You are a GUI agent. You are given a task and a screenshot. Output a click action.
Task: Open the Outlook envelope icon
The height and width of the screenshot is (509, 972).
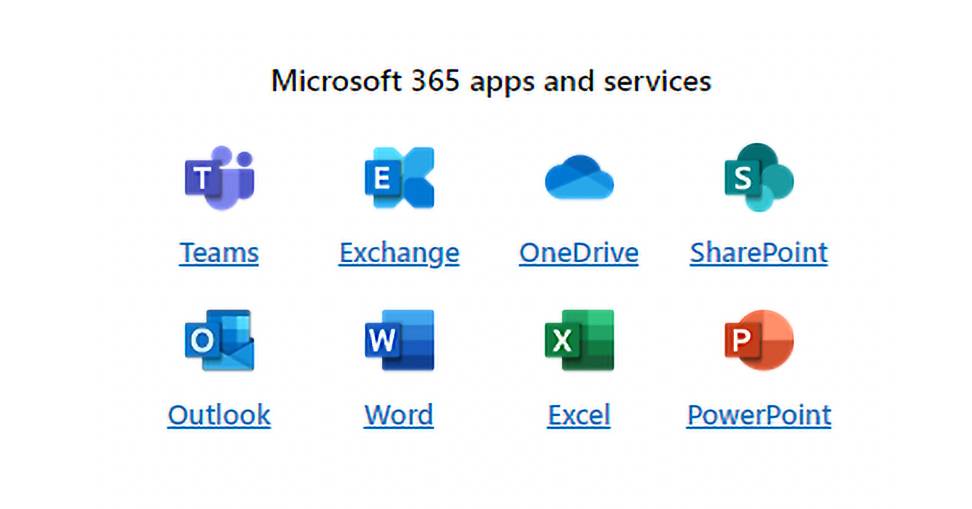coord(219,340)
